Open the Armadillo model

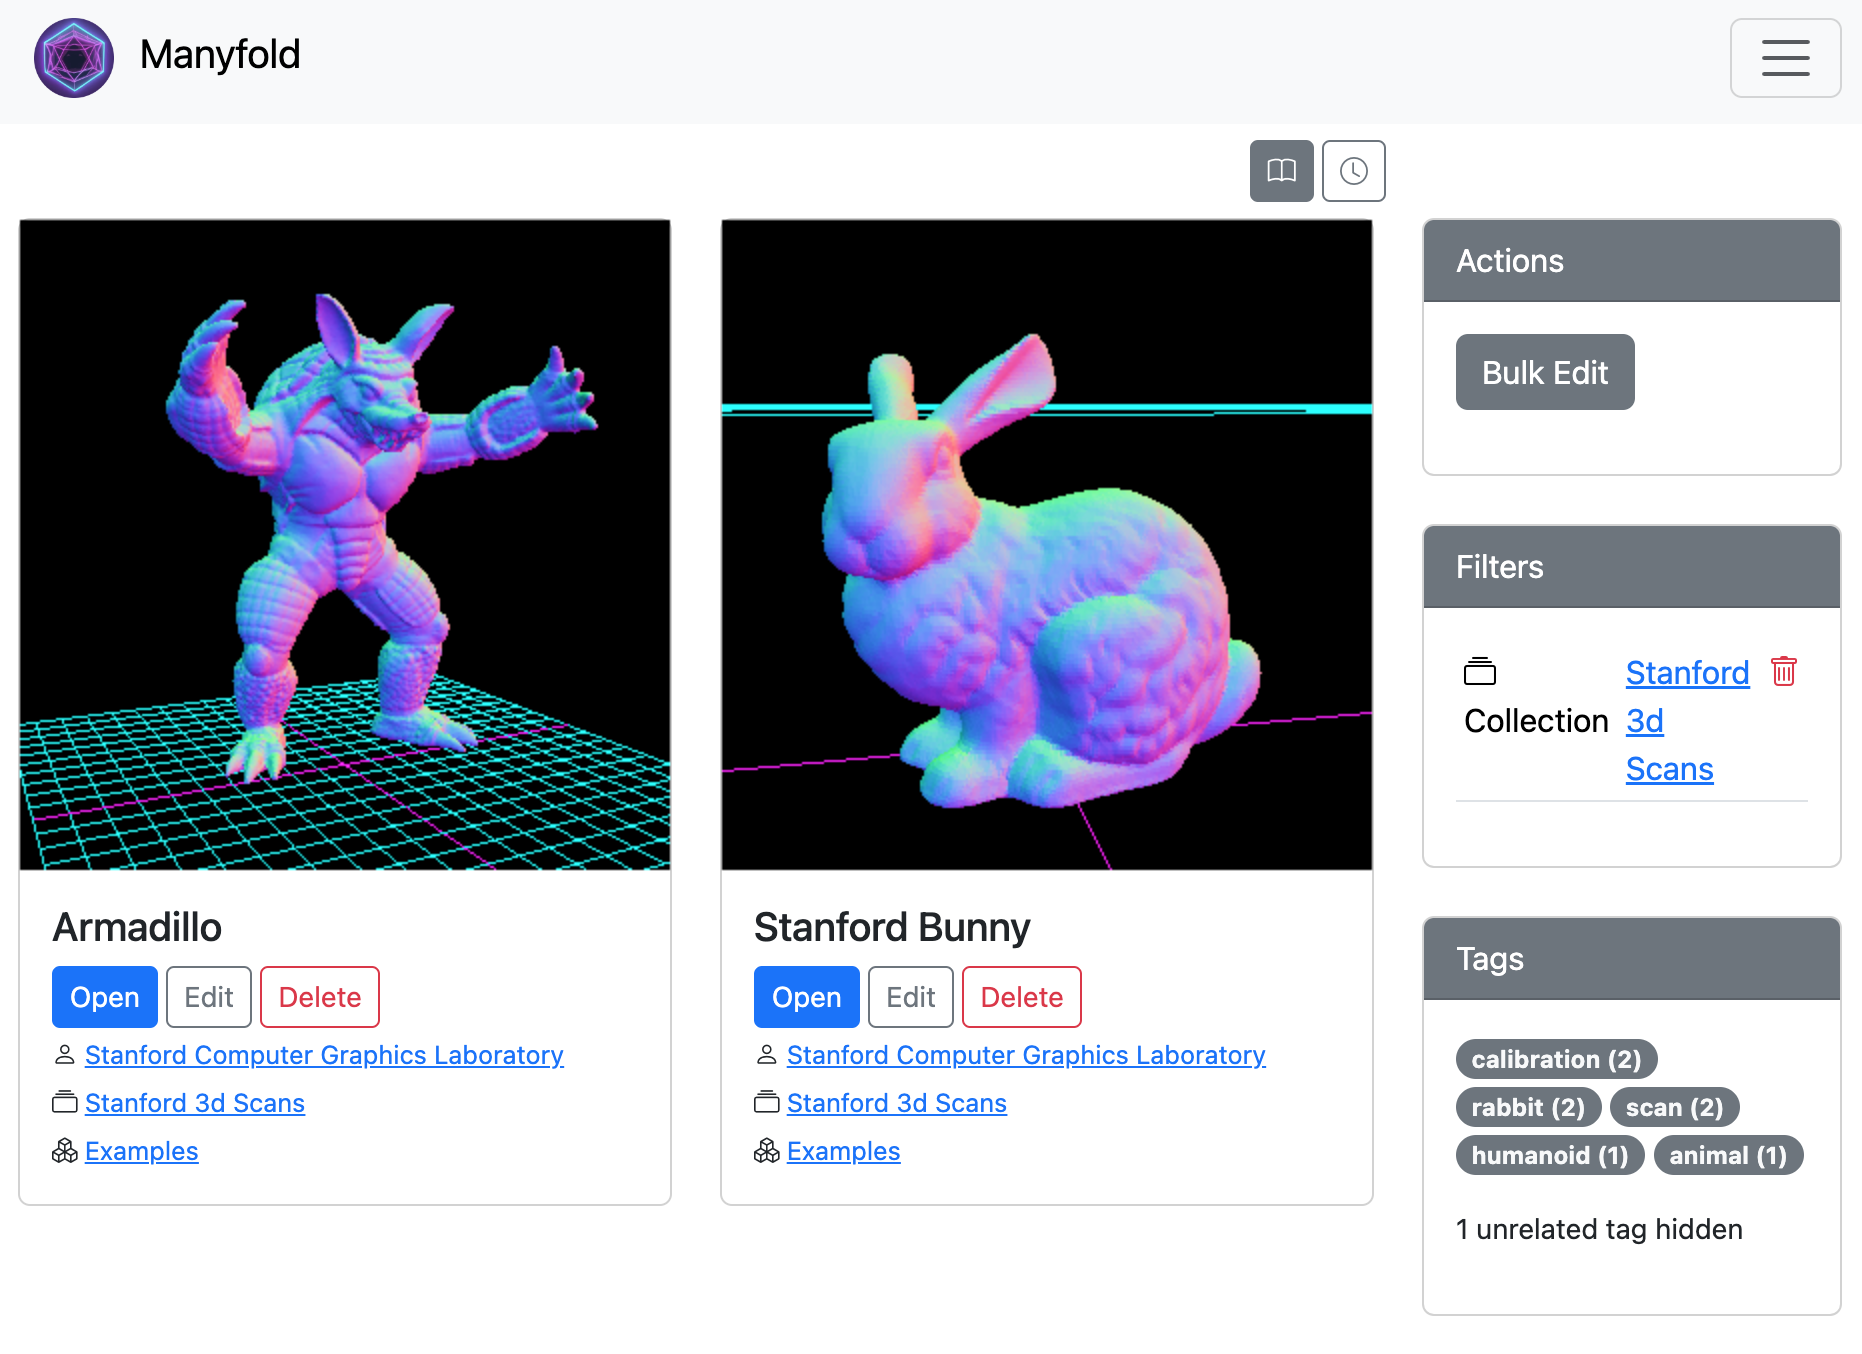coord(104,997)
